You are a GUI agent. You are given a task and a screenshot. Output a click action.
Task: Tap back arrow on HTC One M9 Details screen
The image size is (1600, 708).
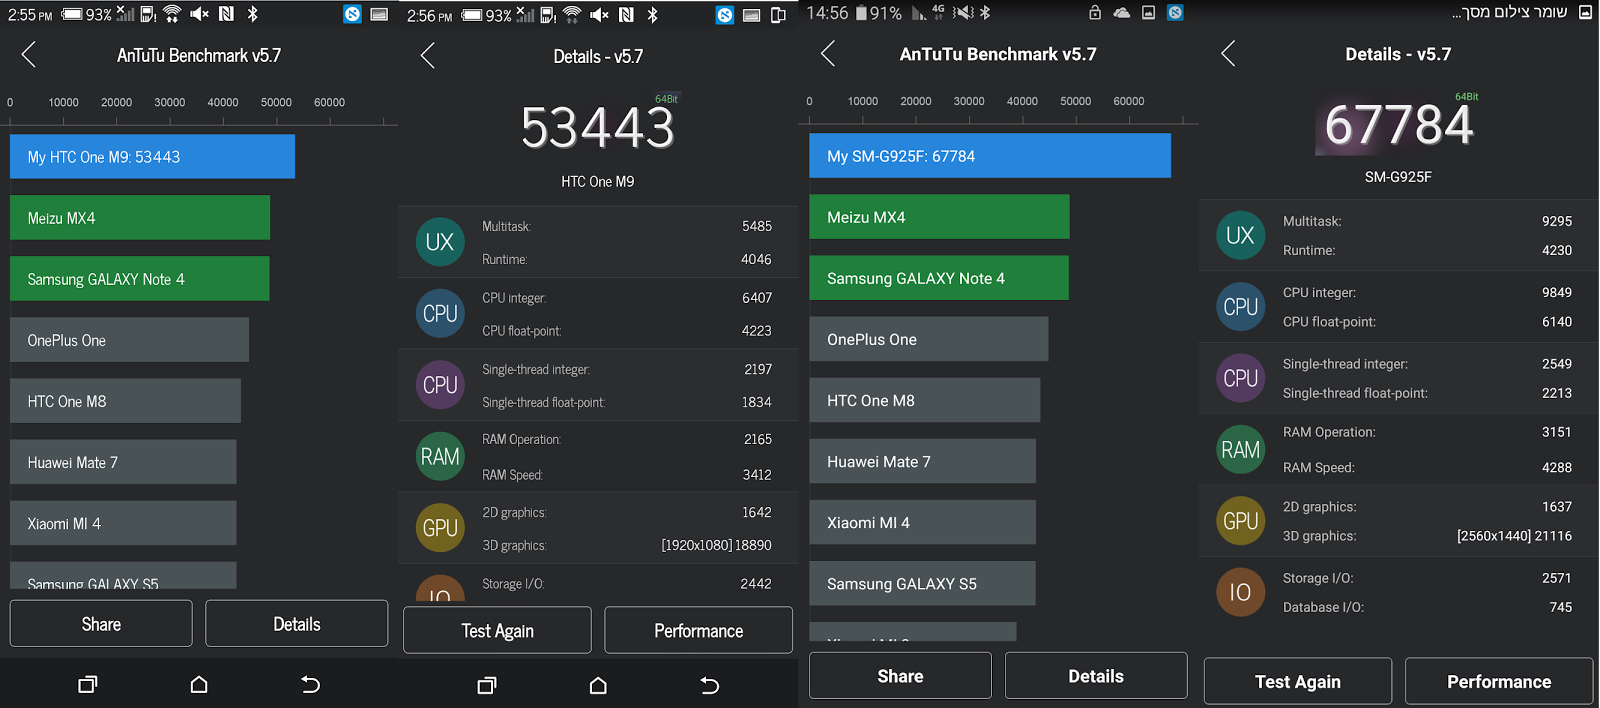tap(428, 55)
